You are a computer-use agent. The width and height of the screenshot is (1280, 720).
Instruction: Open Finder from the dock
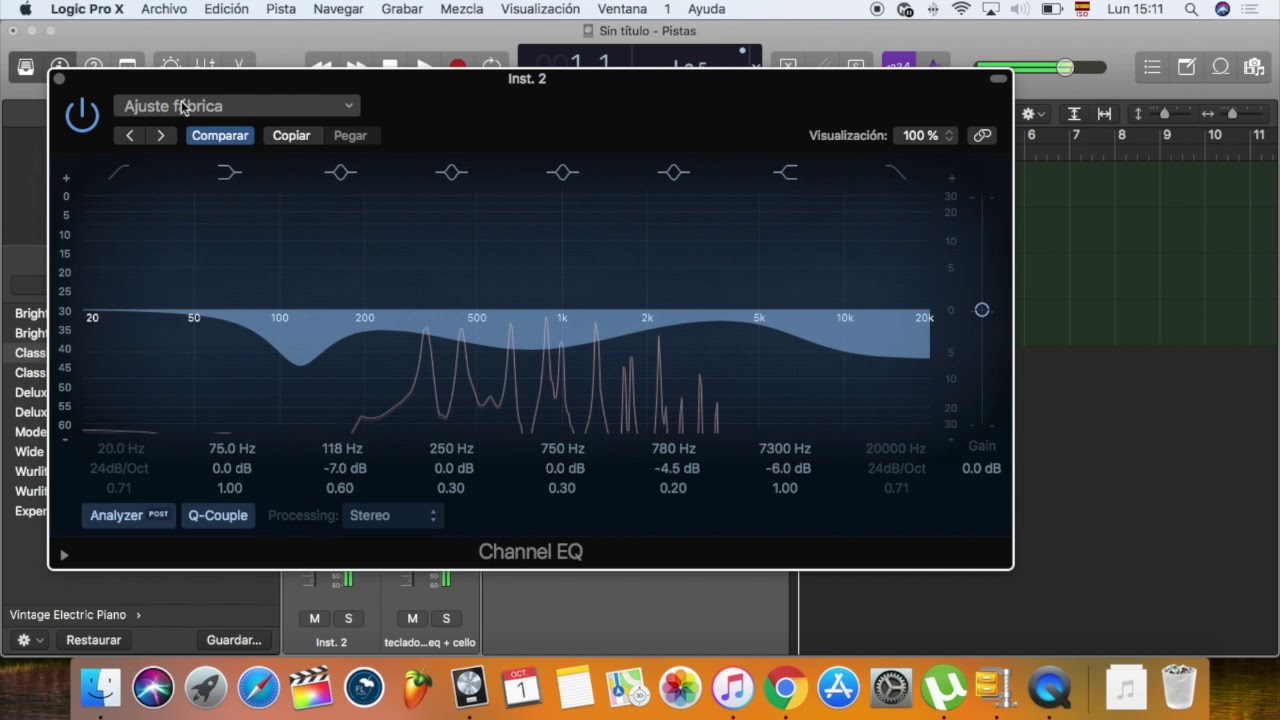(101, 688)
